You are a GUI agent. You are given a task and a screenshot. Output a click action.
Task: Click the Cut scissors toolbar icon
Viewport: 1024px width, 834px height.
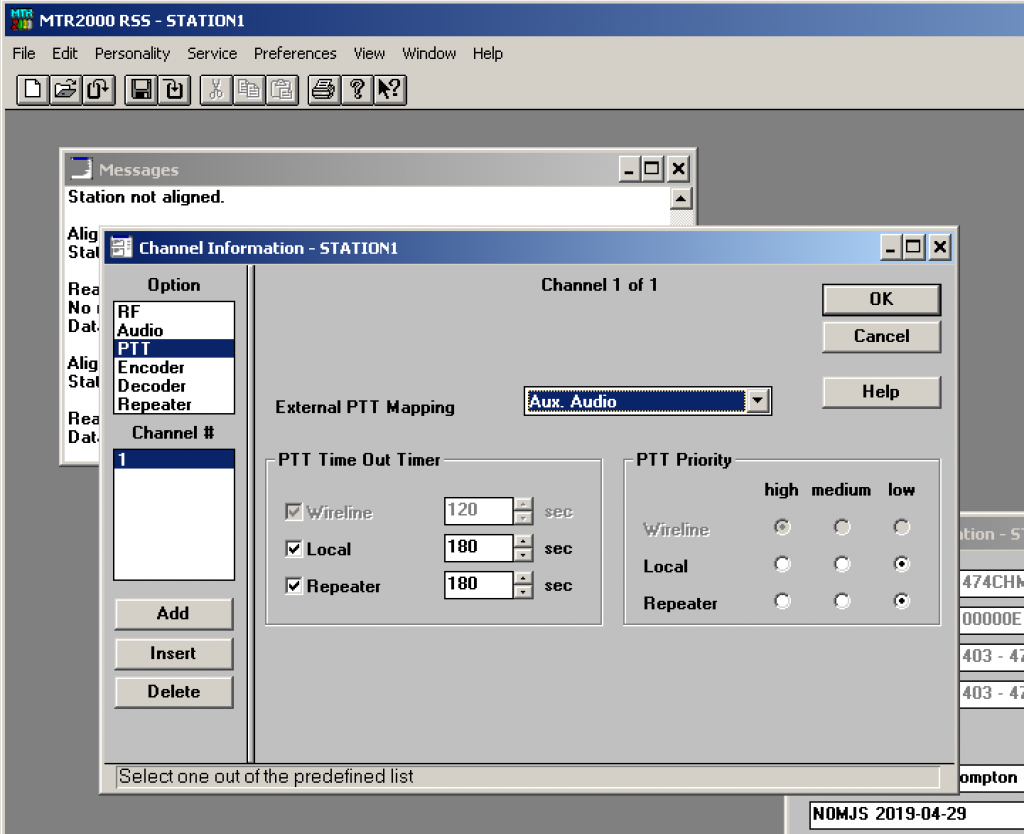[216, 89]
